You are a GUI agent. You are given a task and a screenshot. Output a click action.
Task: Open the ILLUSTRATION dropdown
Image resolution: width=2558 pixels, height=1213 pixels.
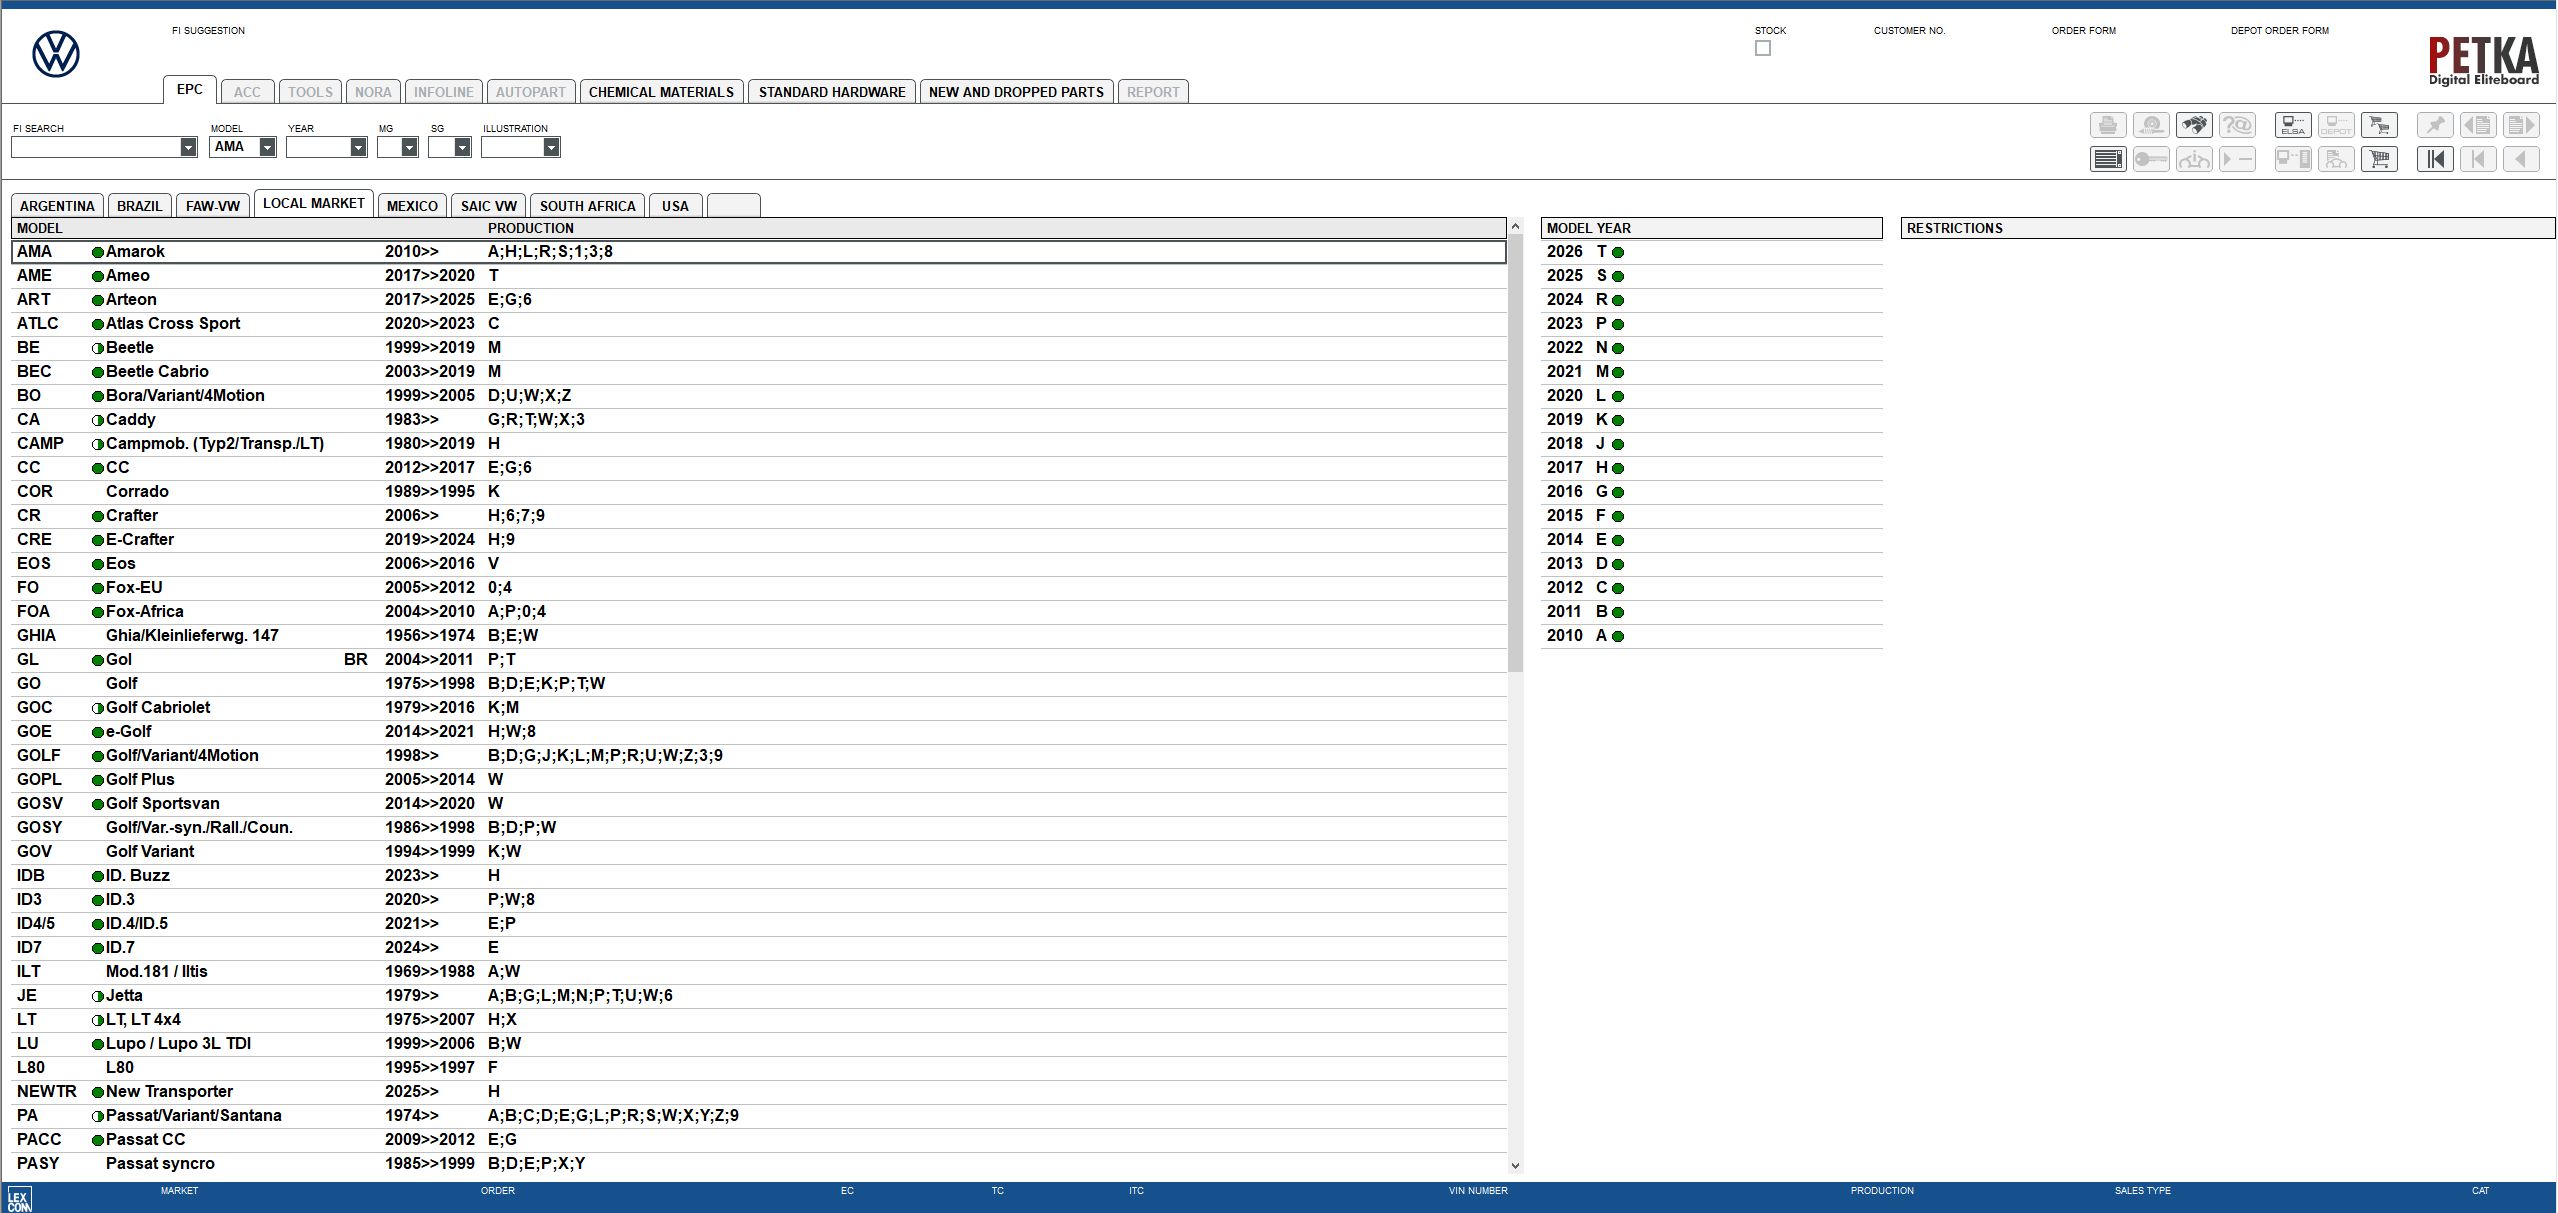click(x=551, y=147)
